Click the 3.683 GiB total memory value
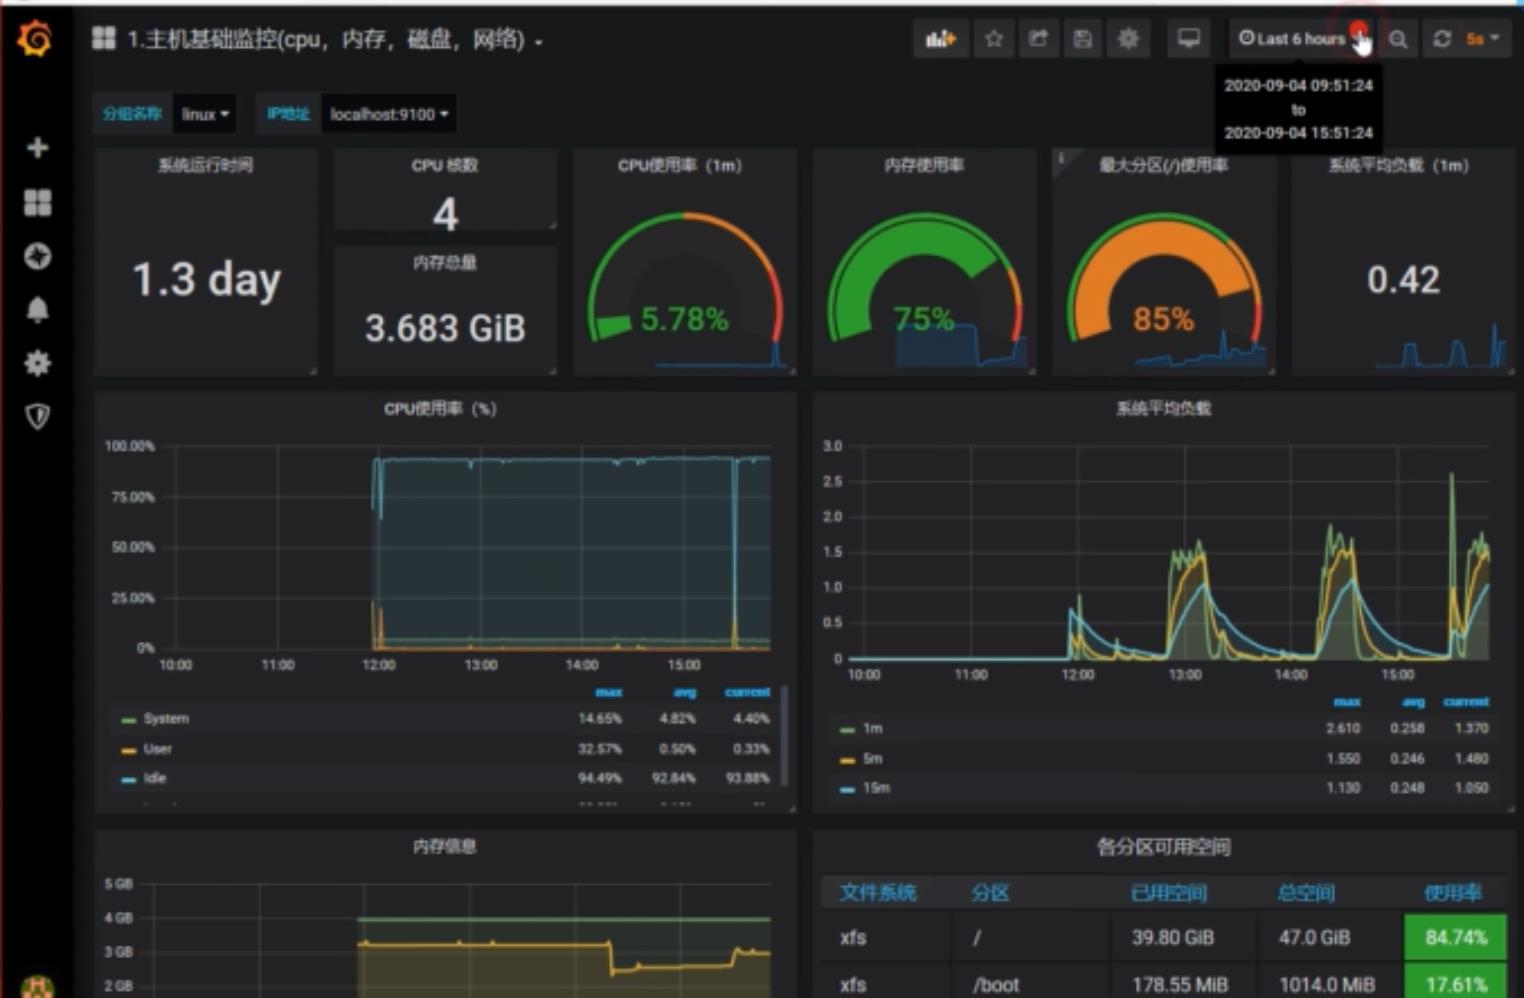 tap(445, 328)
